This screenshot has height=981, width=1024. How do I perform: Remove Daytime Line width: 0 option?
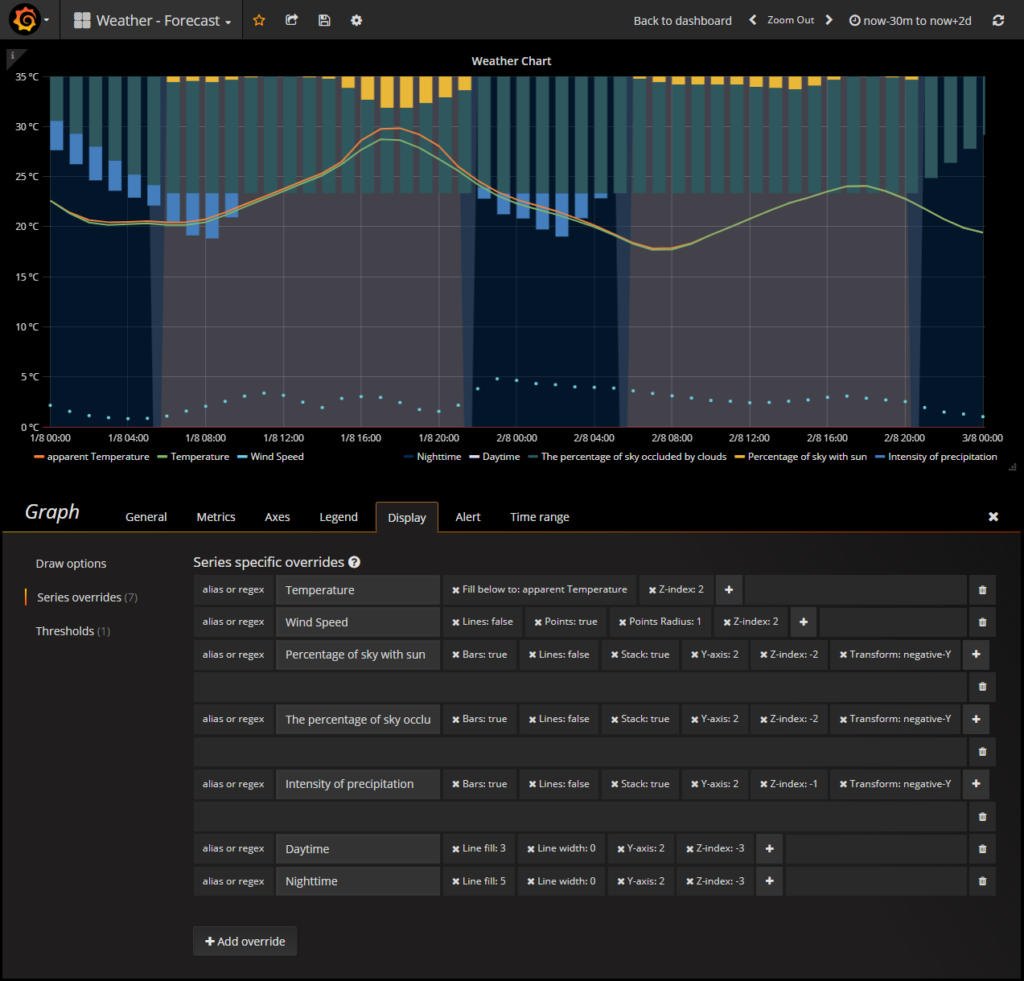[531, 849]
